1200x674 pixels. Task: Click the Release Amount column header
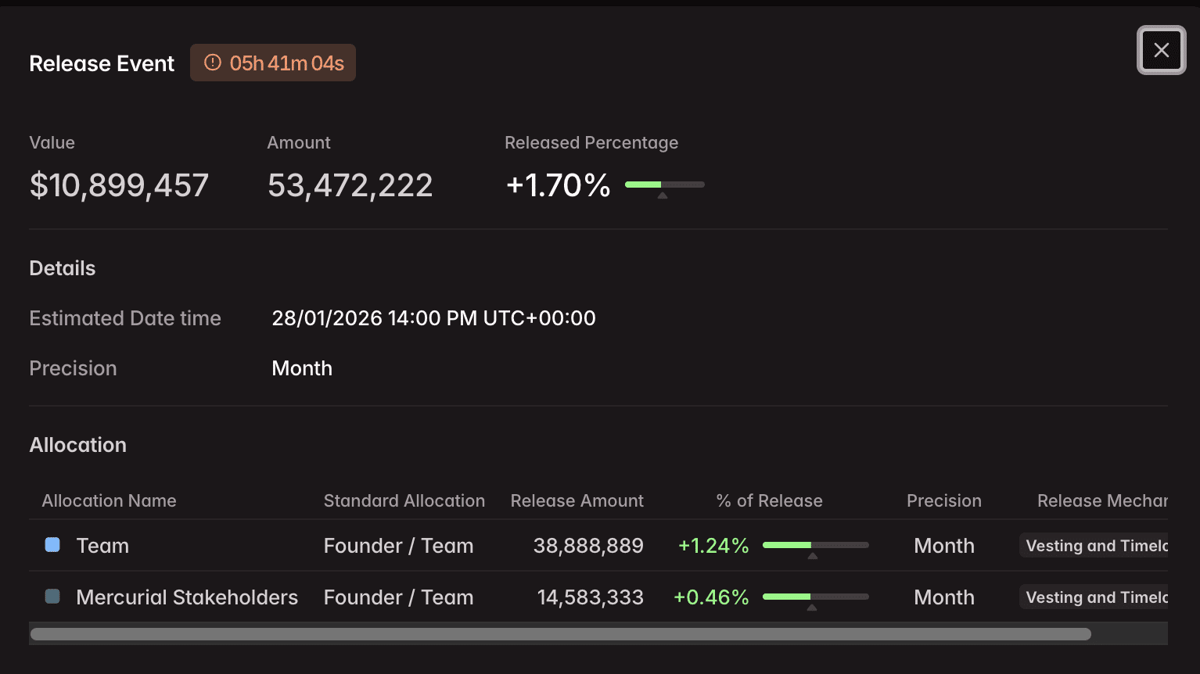point(577,501)
